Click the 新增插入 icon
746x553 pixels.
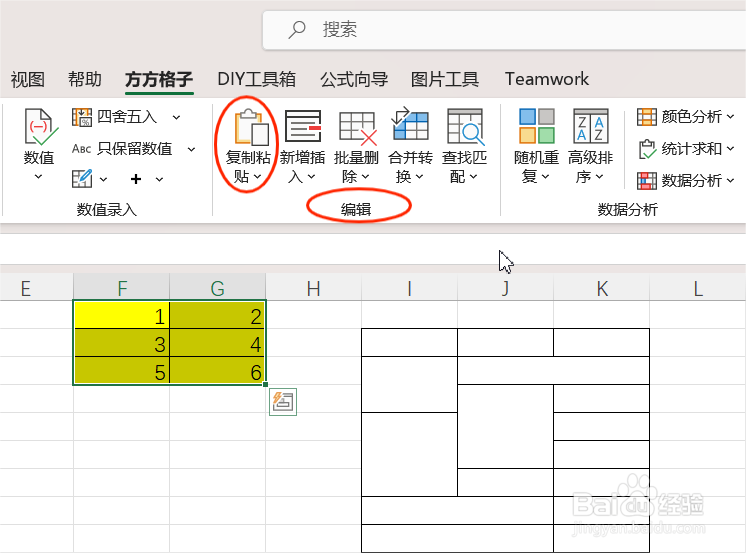coord(303,126)
